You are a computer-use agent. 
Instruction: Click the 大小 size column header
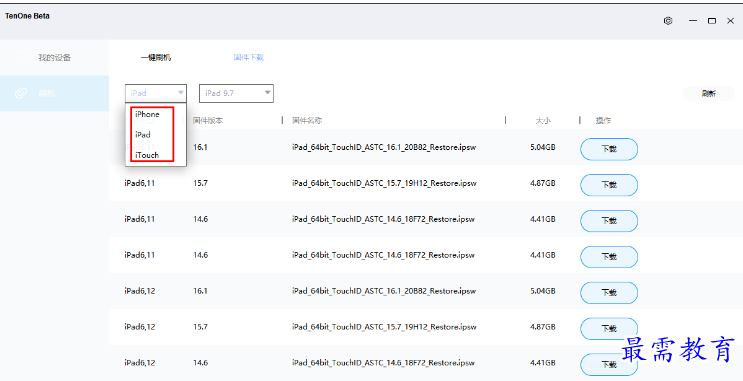(543, 121)
